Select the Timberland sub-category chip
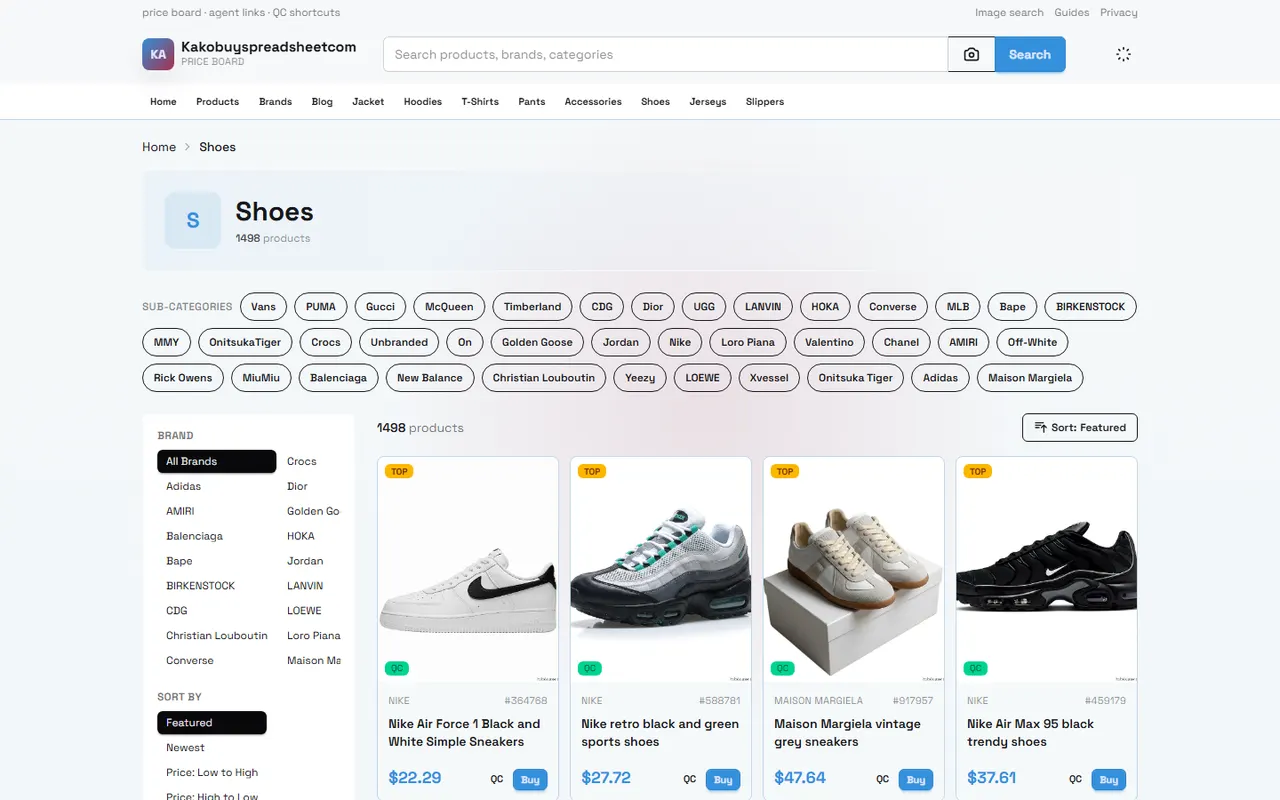The image size is (1280, 800). (533, 307)
